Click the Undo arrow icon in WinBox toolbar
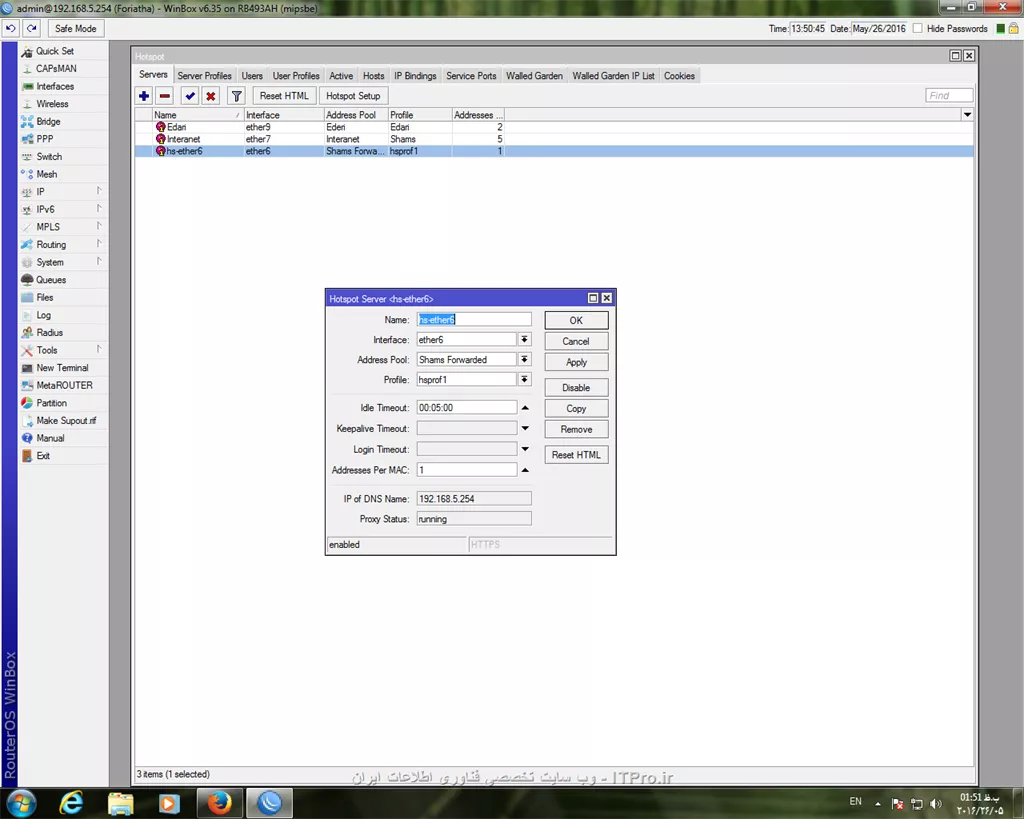The image size is (1024, 819). (11, 29)
